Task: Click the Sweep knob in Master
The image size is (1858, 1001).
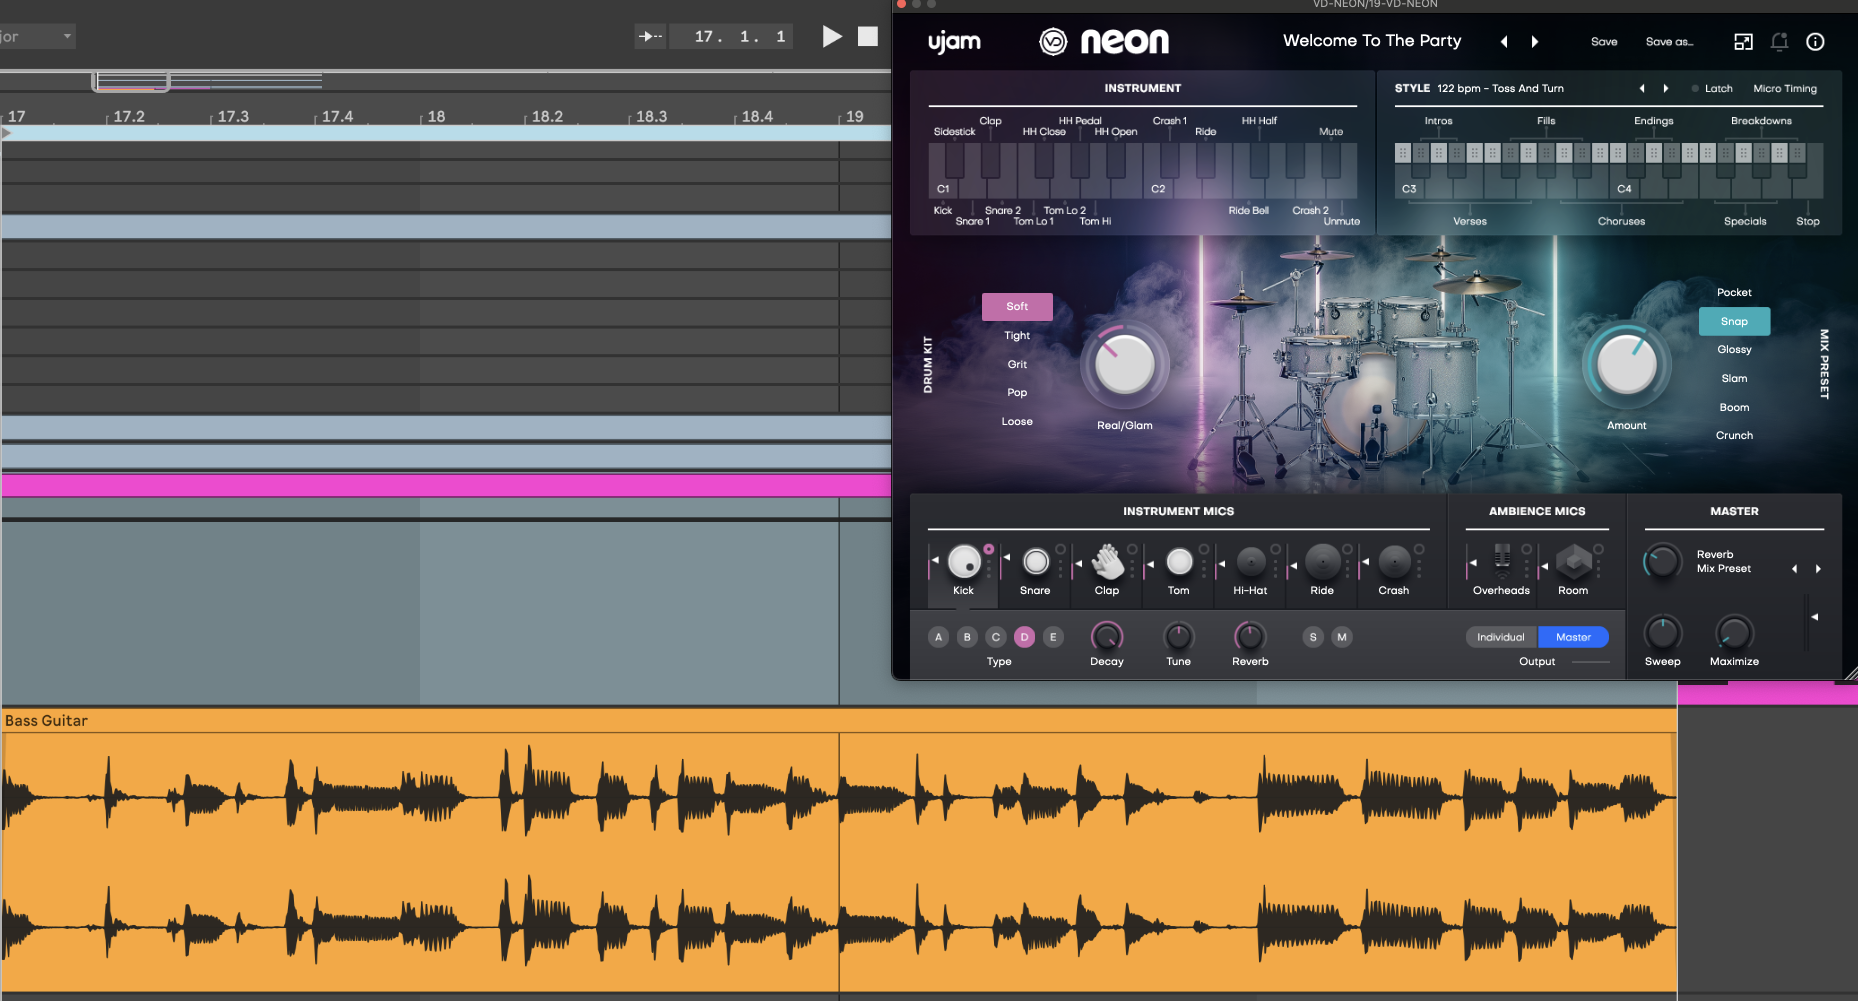Action: click(1662, 633)
